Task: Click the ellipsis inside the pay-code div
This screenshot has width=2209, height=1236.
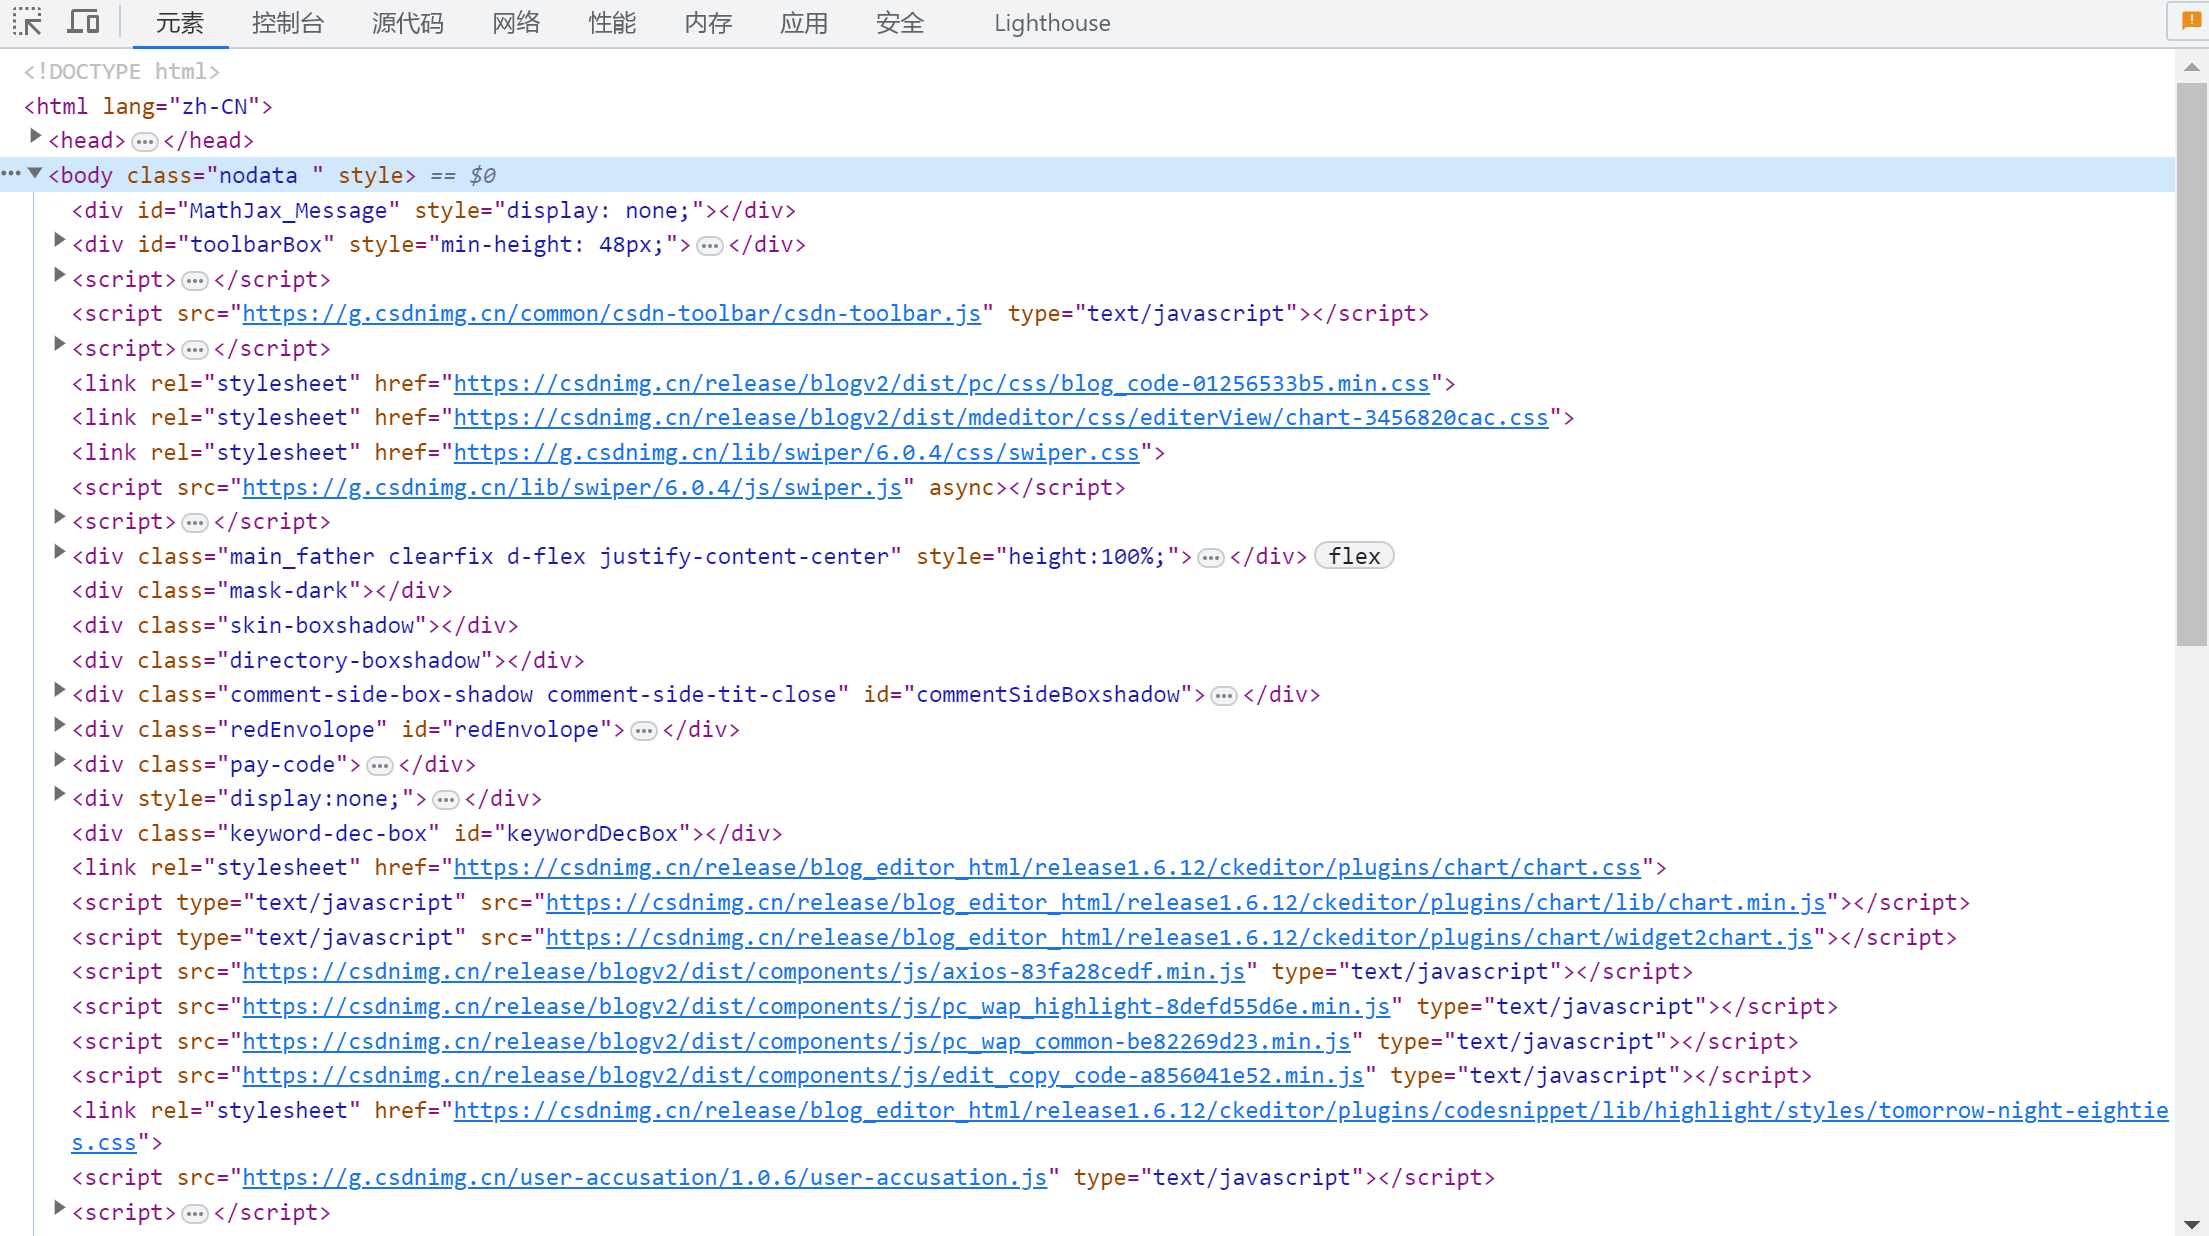Action: point(379,765)
